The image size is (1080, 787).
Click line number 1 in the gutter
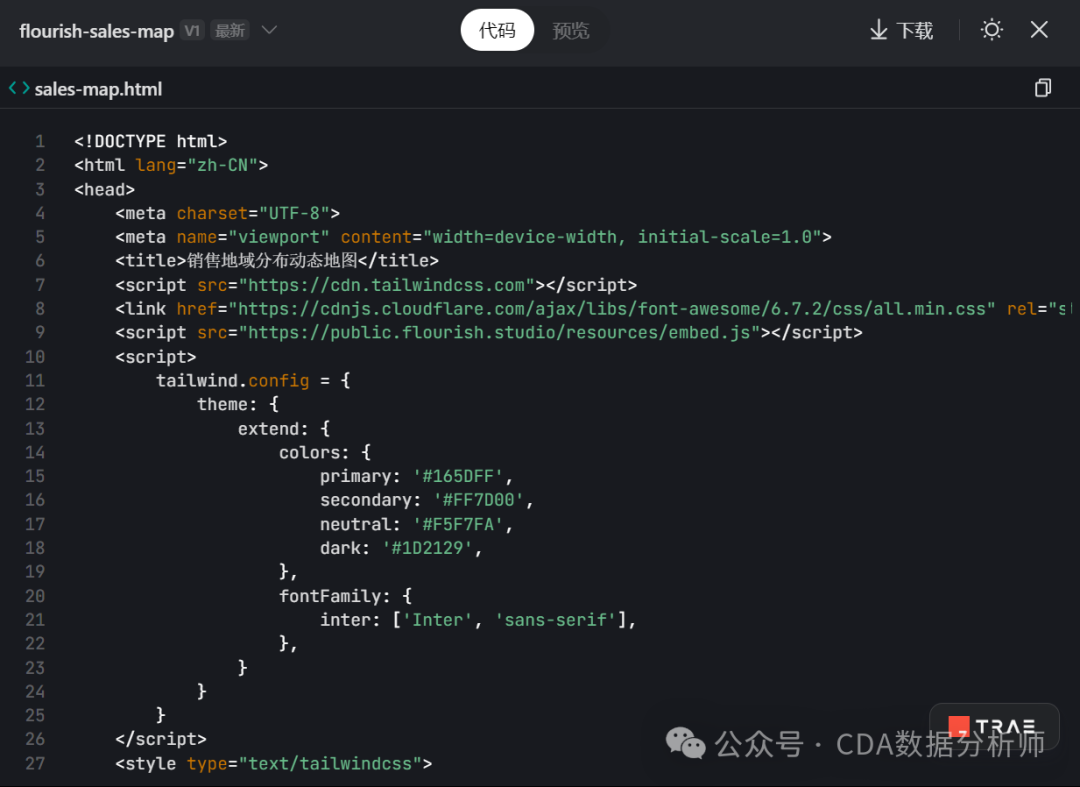40,141
